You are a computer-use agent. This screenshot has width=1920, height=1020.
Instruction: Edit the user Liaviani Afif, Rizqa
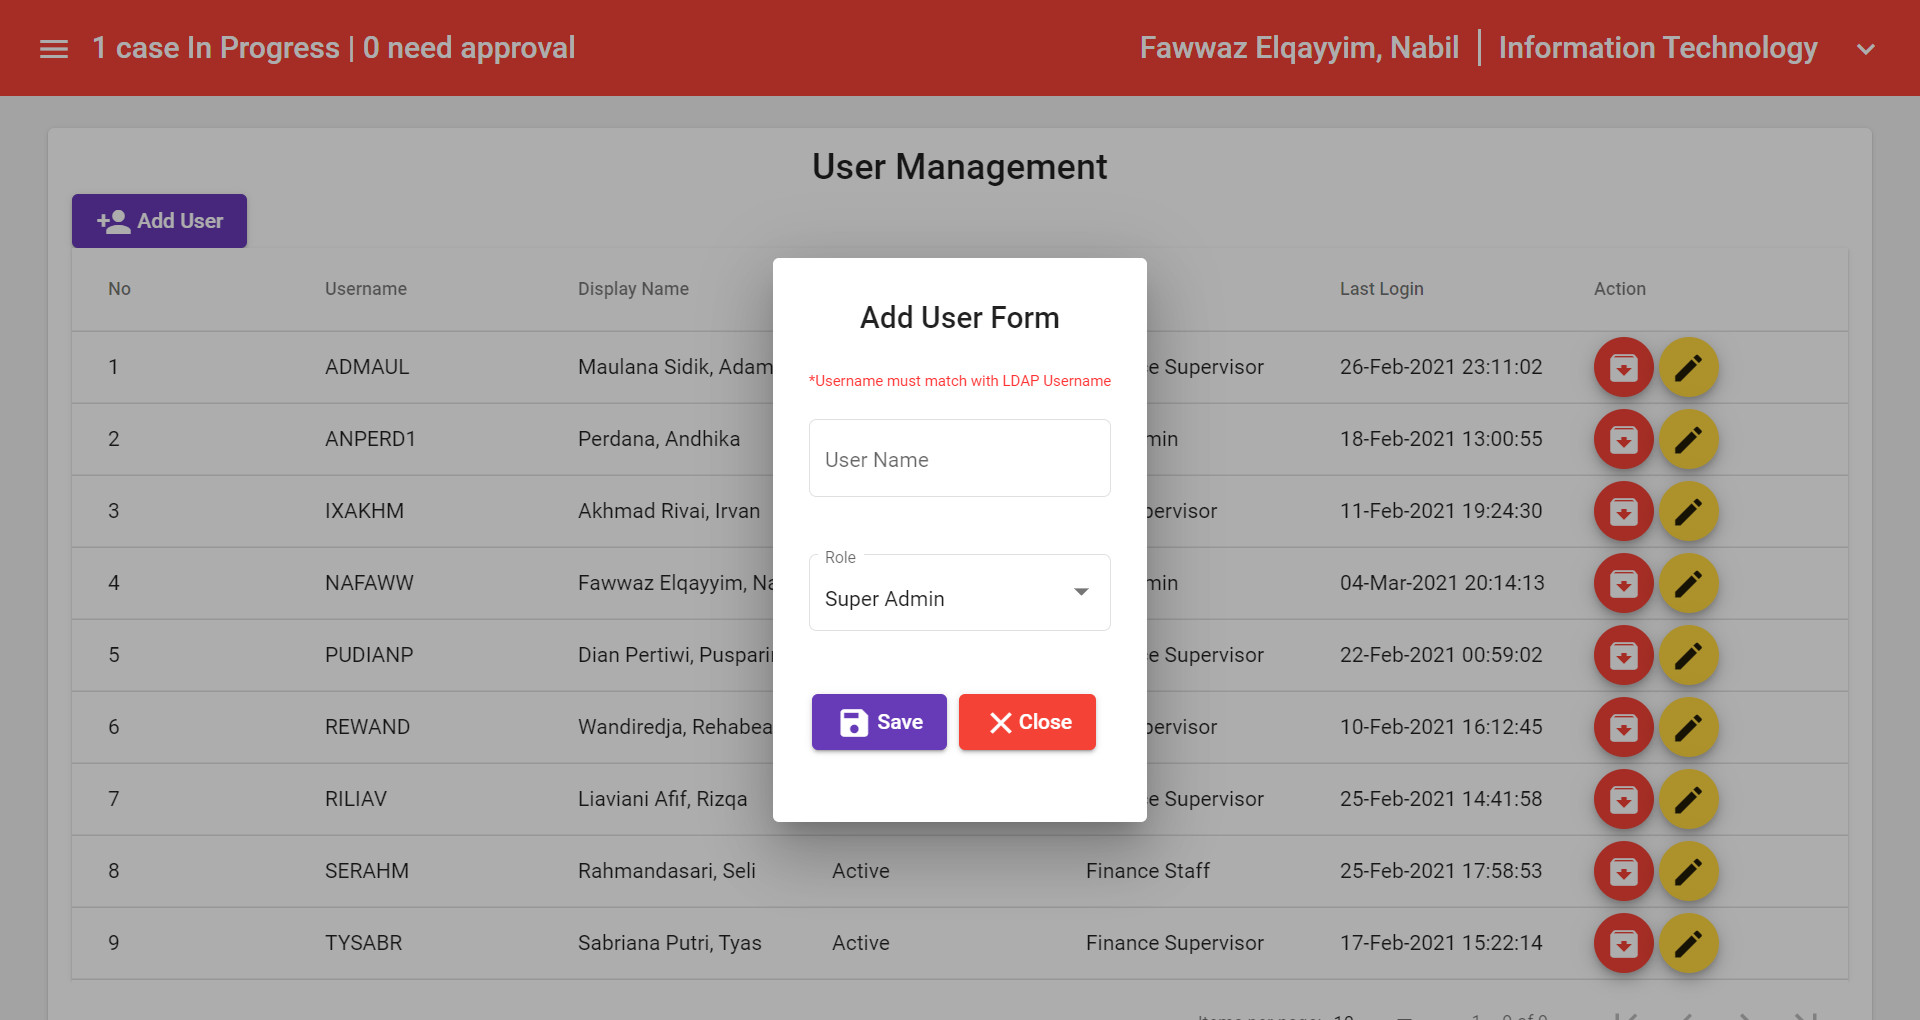point(1689,799)
